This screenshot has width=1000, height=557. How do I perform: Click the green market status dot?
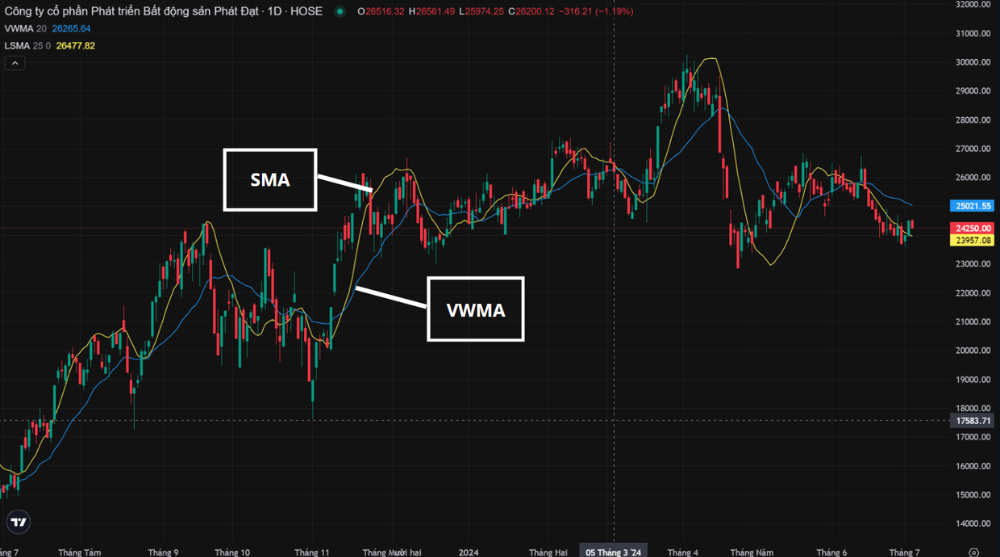[x=340, y=12]
